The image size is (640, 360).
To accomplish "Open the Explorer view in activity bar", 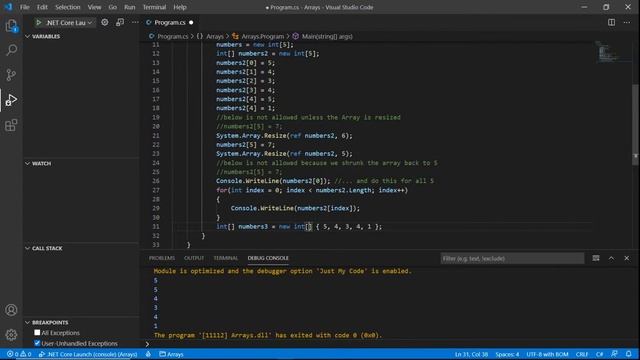I will pos(11,25).
